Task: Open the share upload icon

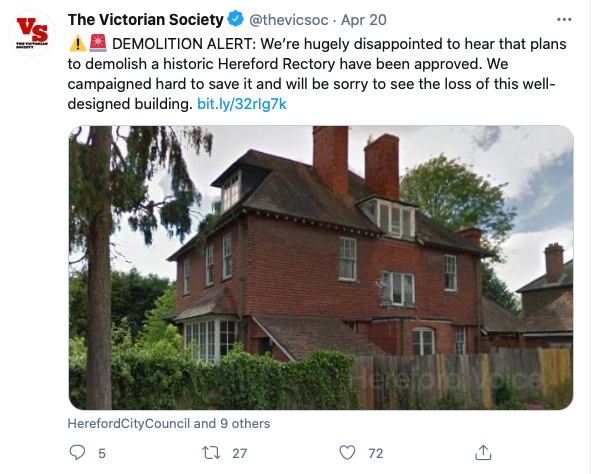Action: pyautogui.click(x=483, y=453)
